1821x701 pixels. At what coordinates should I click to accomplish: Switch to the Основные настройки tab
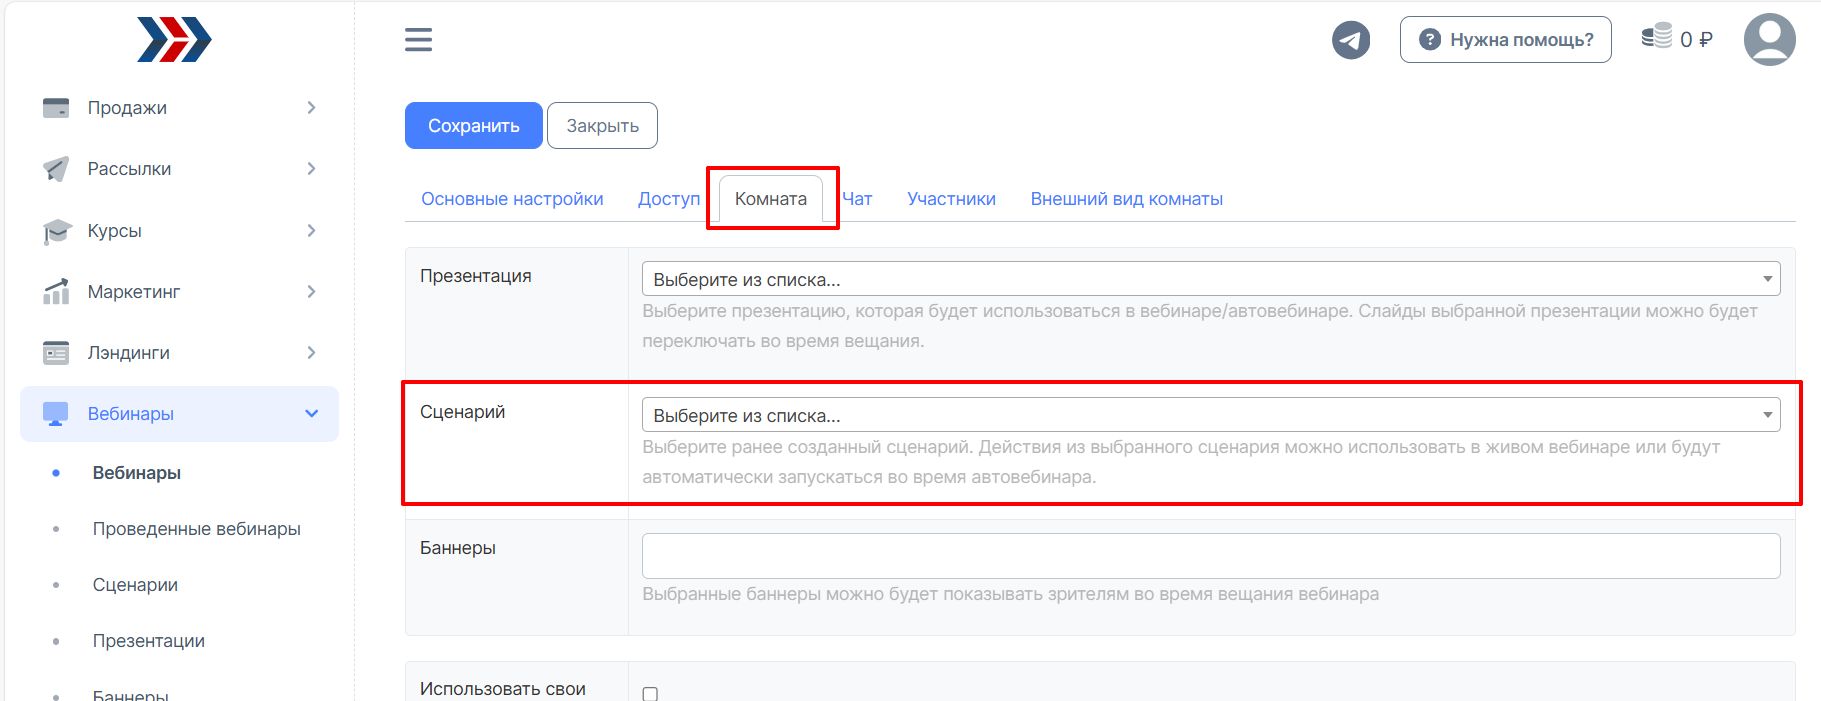[x=512, y=199]
